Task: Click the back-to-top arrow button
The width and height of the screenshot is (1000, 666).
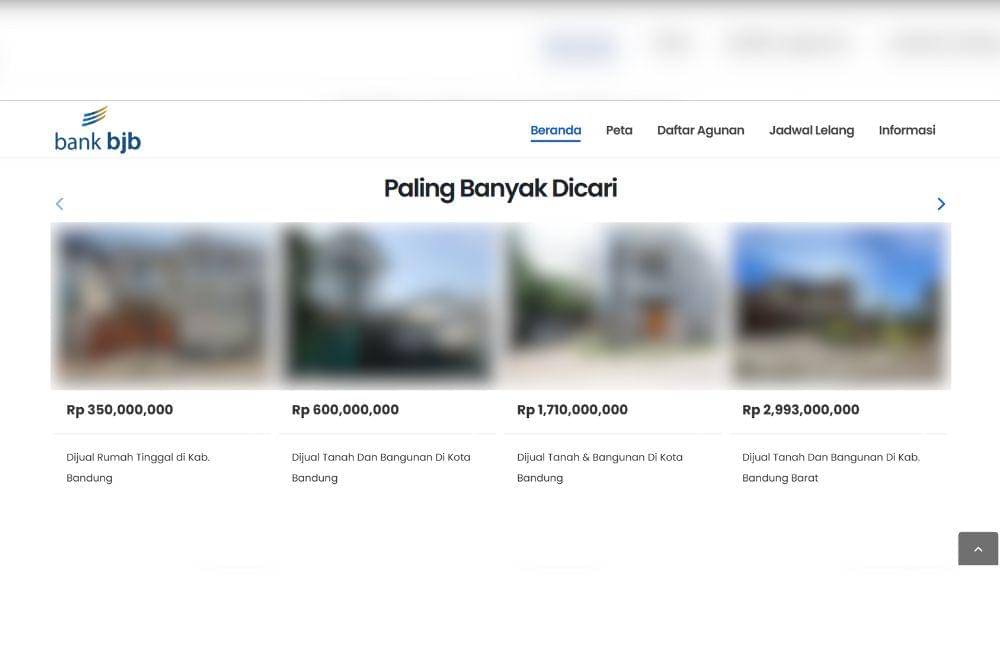Action: tap(978, 548)
